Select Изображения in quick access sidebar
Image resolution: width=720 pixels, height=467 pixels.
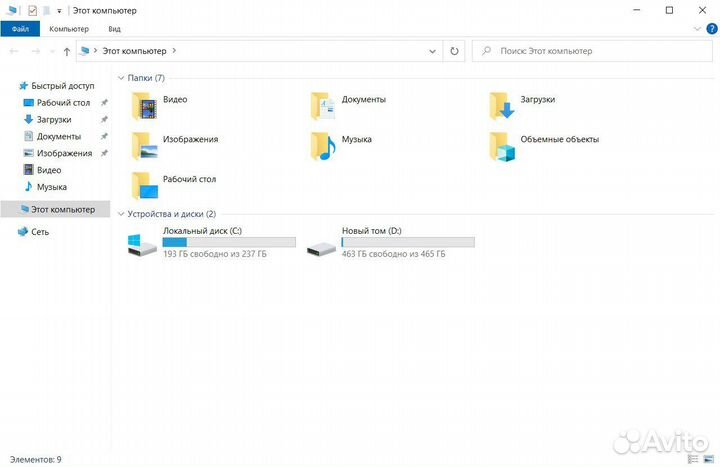tap(64, 153)
